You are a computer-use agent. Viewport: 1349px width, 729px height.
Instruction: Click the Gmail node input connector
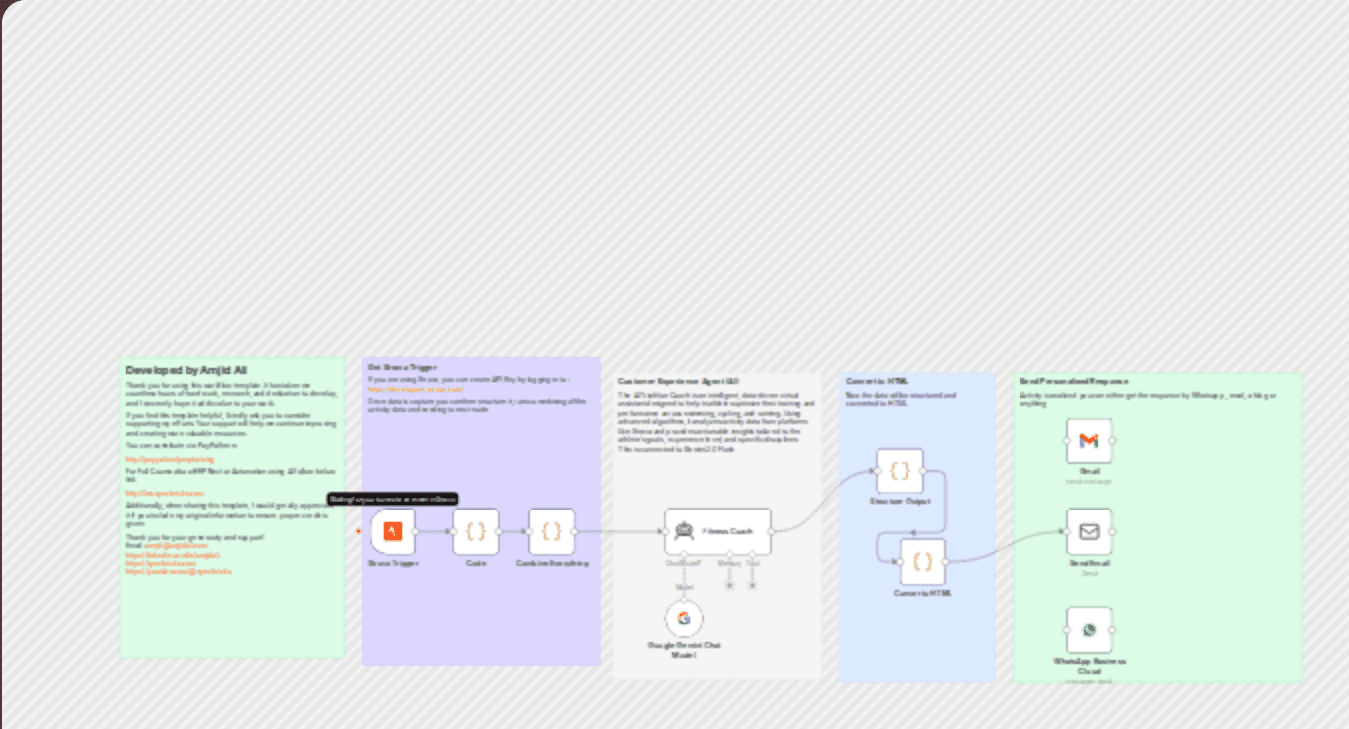pyautogui.click(x=1066, y=440)
